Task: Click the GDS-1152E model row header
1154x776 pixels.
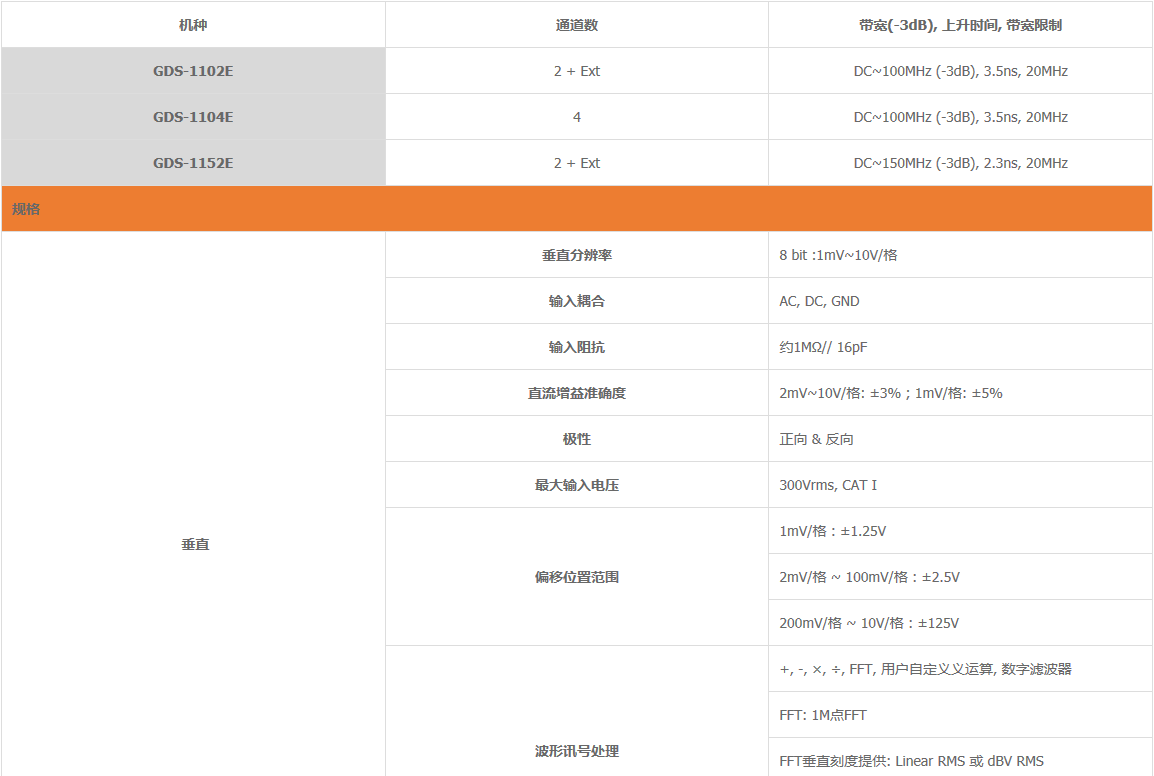Action: (x=193, y=163)
